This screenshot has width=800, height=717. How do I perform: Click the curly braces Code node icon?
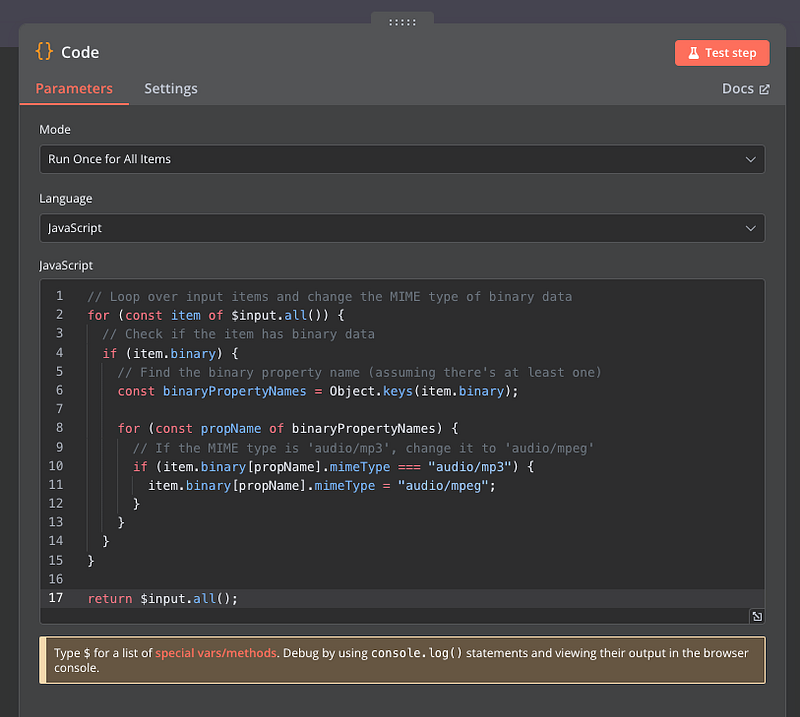point(44,52)
